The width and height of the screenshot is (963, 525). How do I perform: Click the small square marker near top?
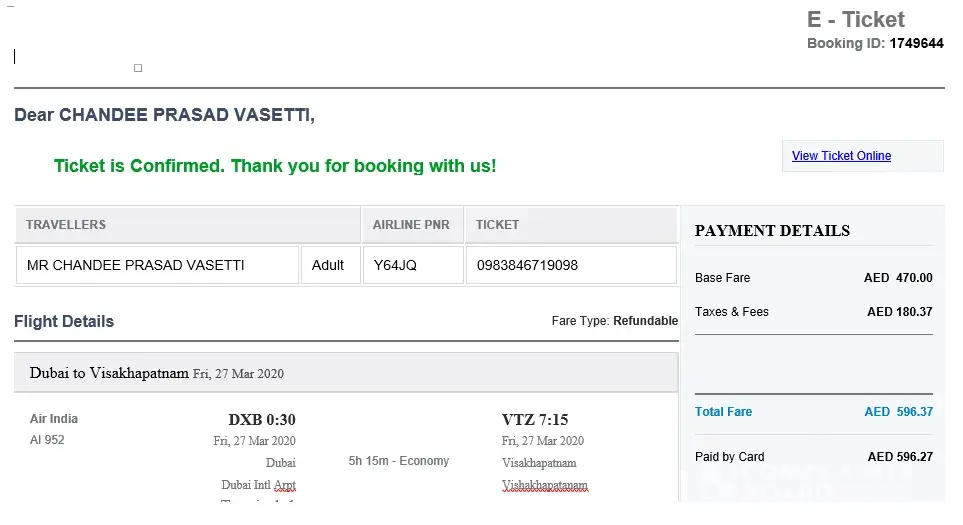[x=138, y=68]
